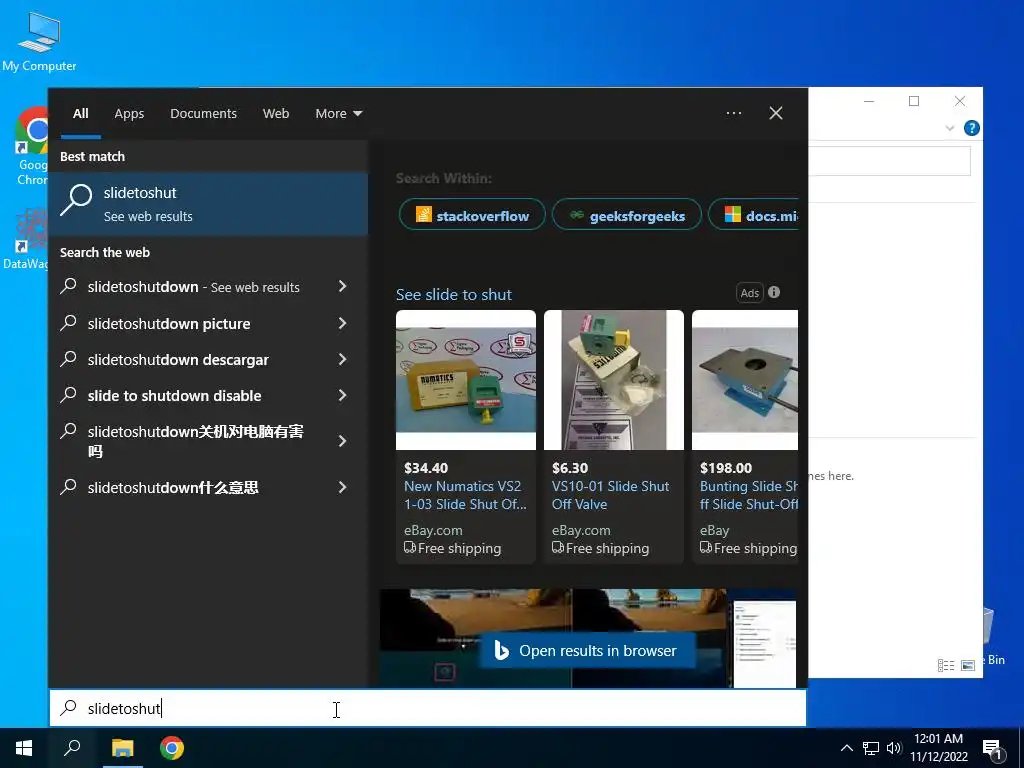The width and height of the screenshot is (1024, 768).
Task: Expand the slidetoshutdown descargar arrow
Action: 342,359
